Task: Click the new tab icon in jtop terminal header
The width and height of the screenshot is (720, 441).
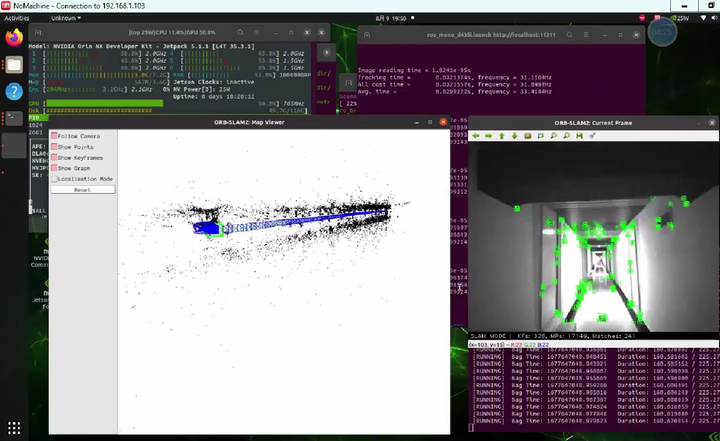Action: pyautogui.click(x=38, y=33)
